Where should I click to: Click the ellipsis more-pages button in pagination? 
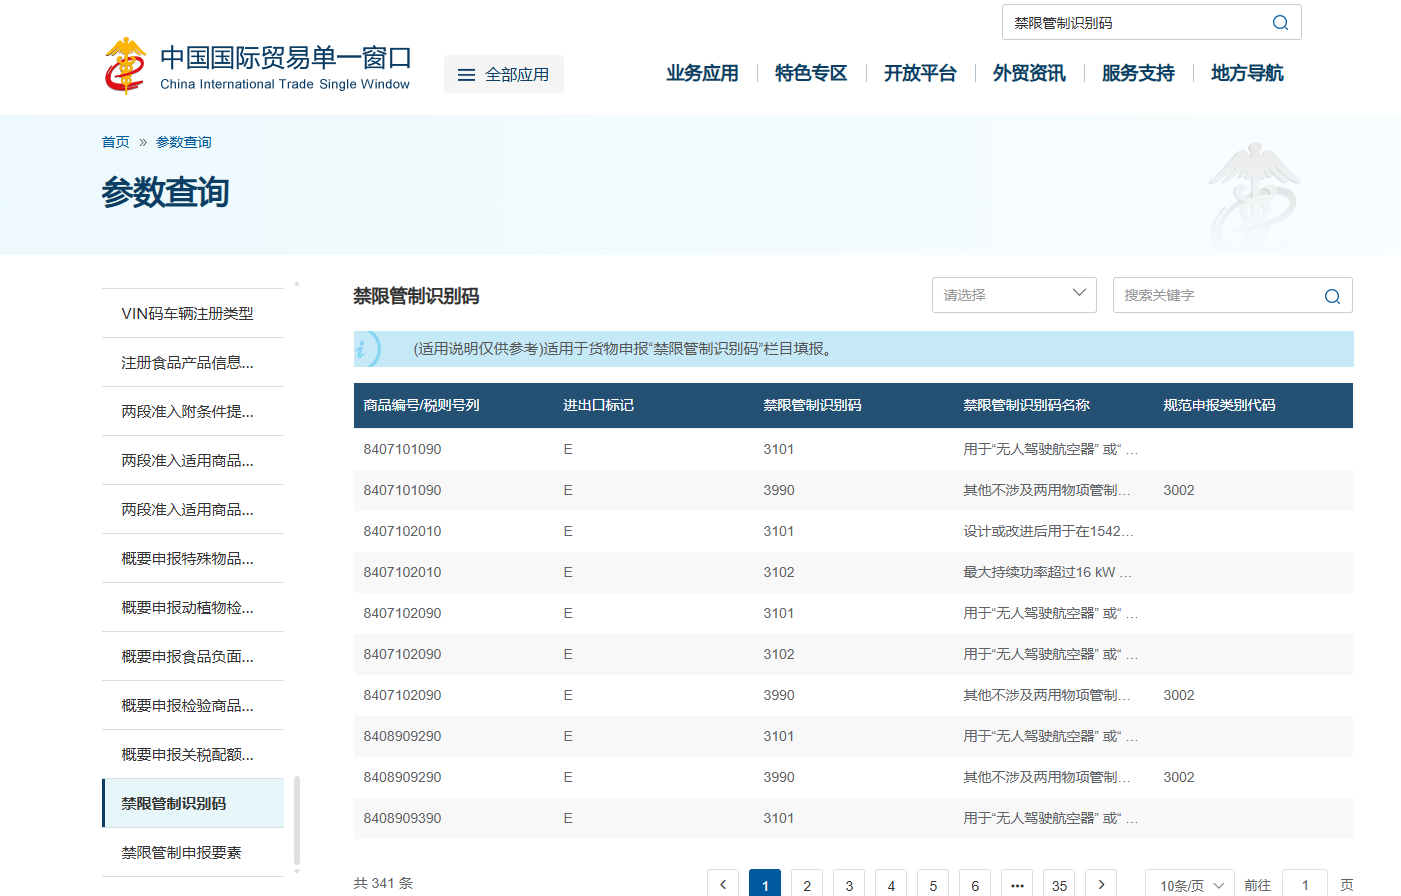tap(1017, 885)
